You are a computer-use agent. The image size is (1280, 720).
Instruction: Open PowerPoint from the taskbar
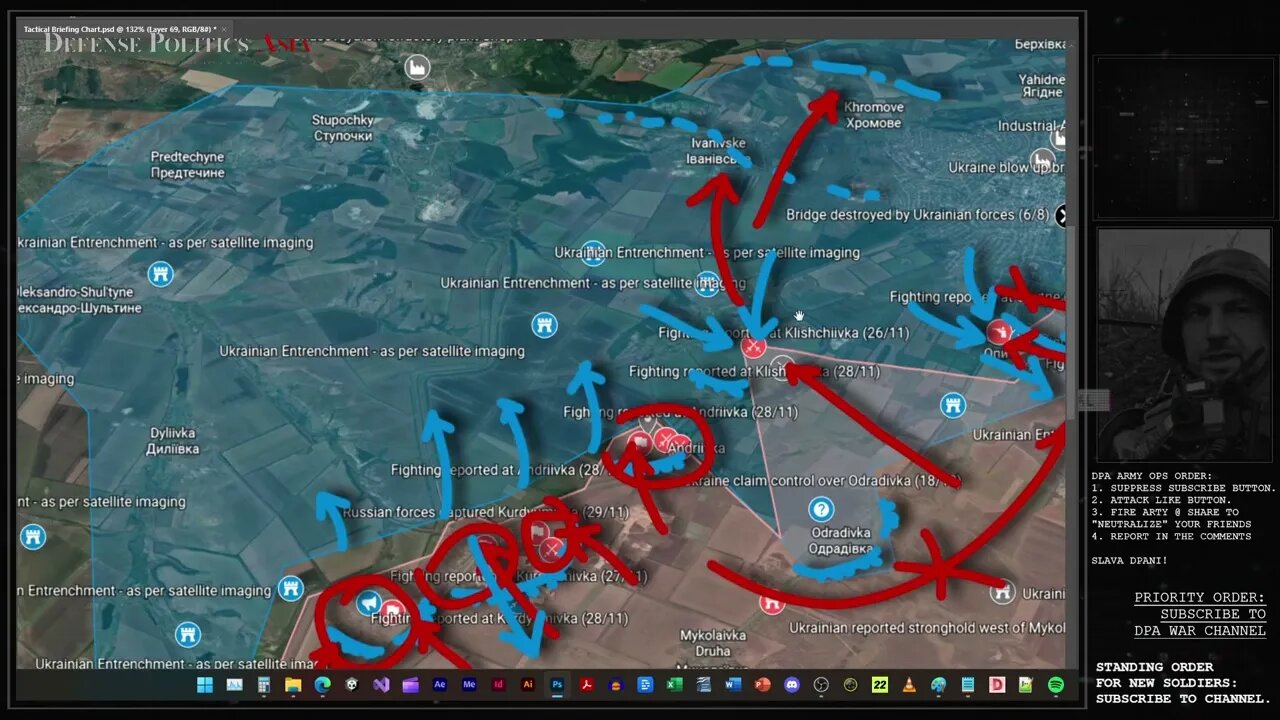click(x=763, y=685)
